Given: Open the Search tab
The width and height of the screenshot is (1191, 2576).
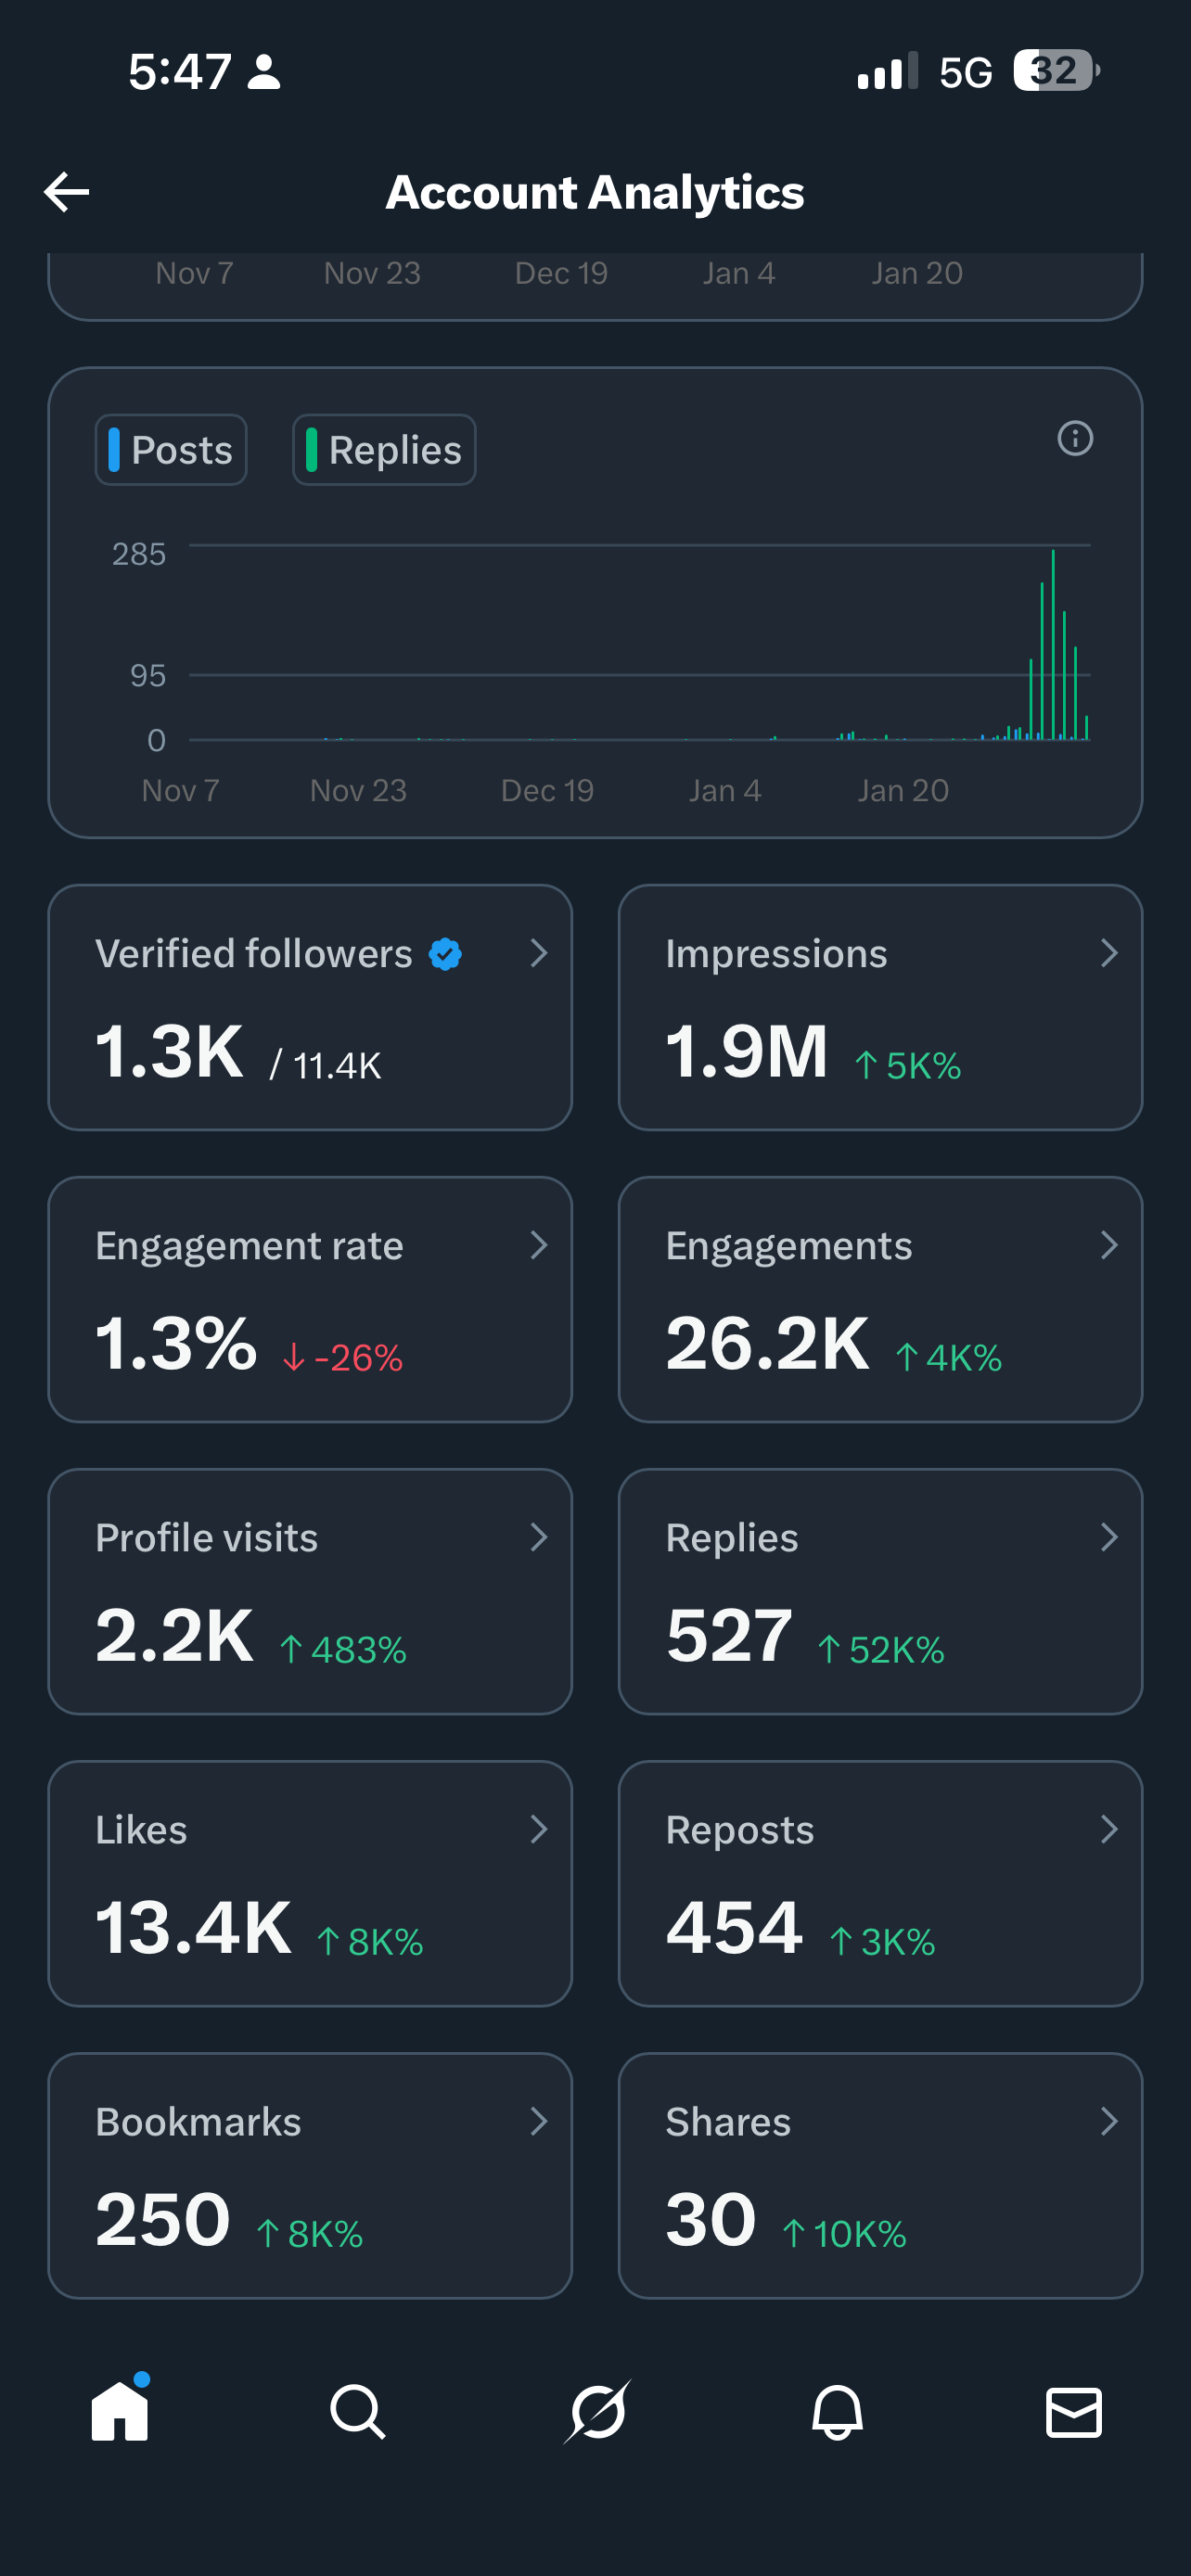Looking at the screenshot, I should [357, 2412].
